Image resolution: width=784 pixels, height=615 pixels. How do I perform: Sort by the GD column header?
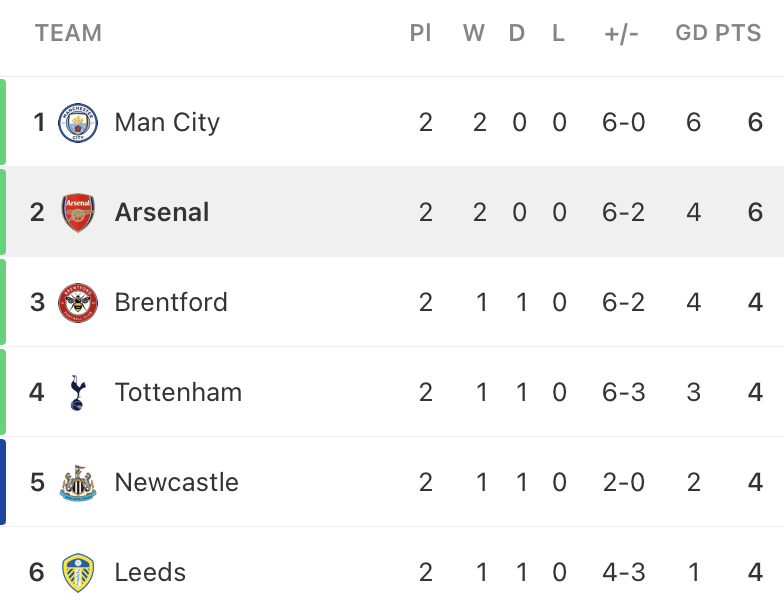coord(692,34)
